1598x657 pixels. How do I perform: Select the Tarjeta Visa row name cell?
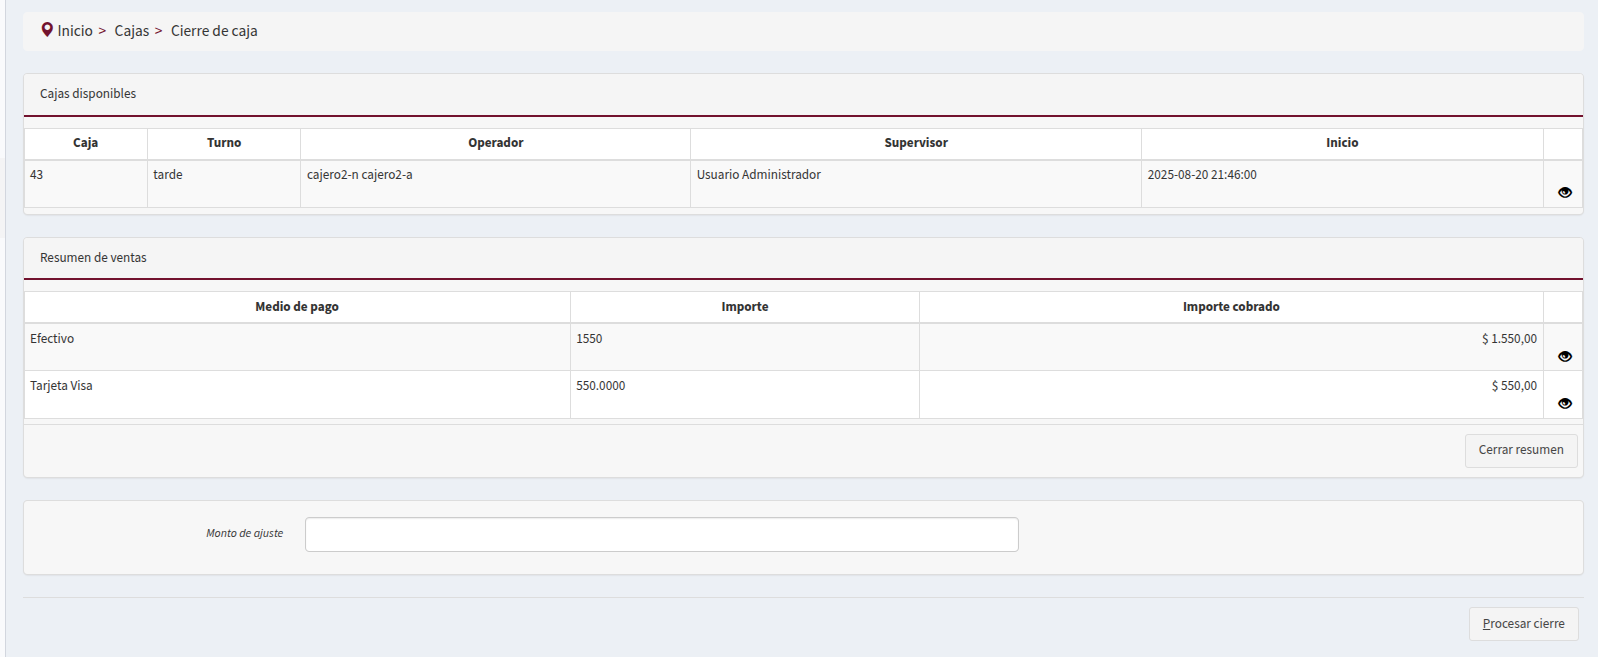pos(61,386)
